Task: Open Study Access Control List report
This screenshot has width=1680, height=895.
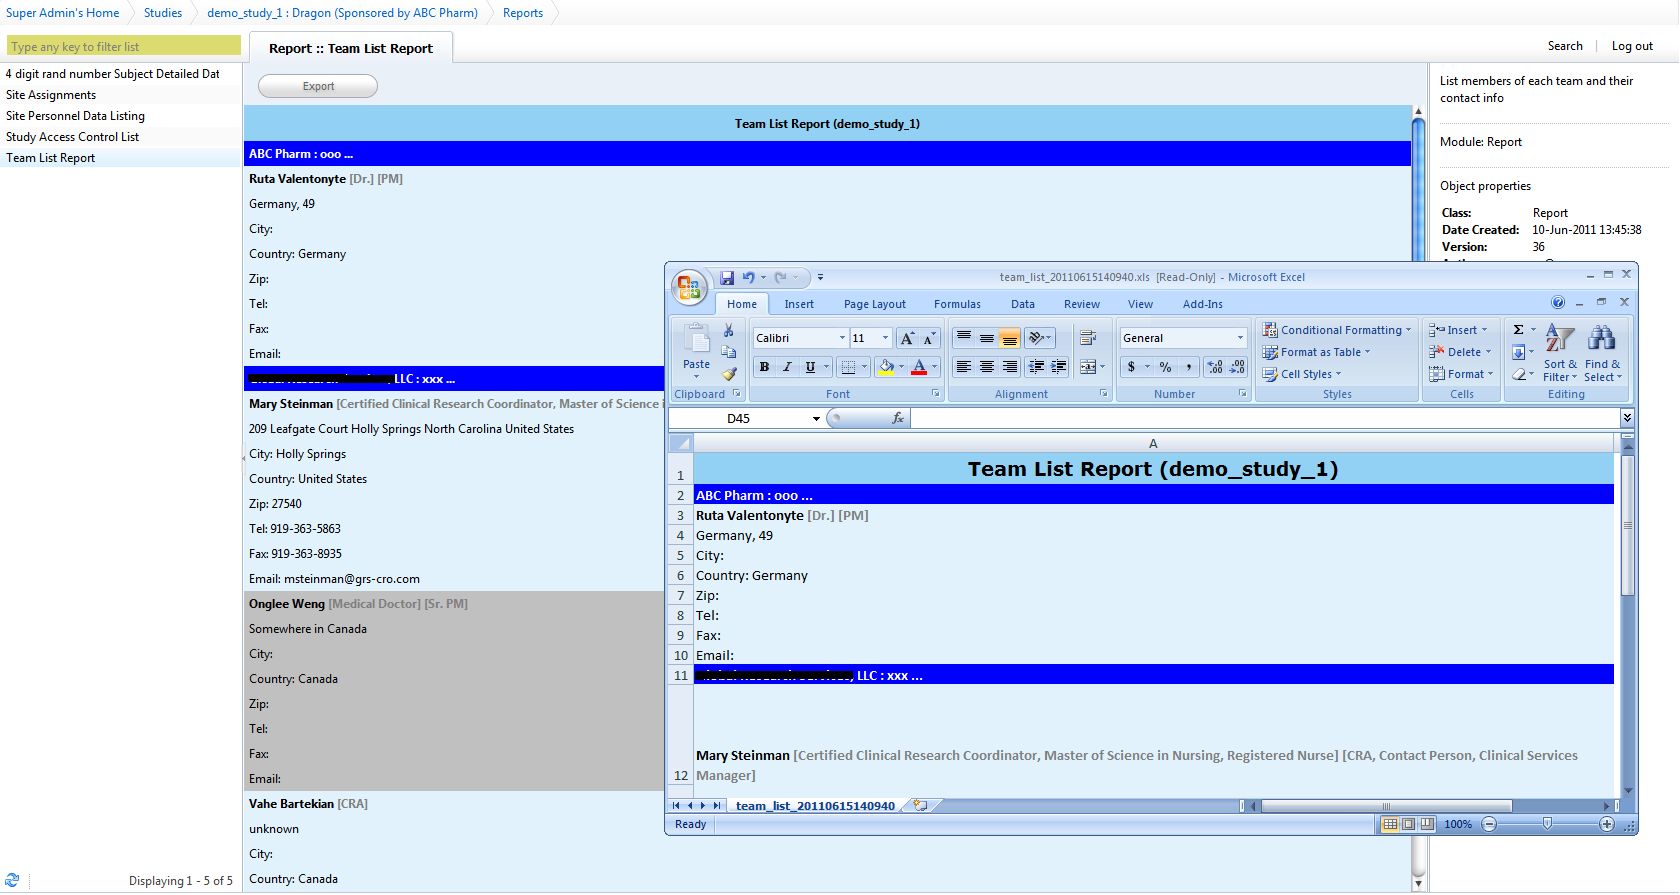Action: coord(72,137)
